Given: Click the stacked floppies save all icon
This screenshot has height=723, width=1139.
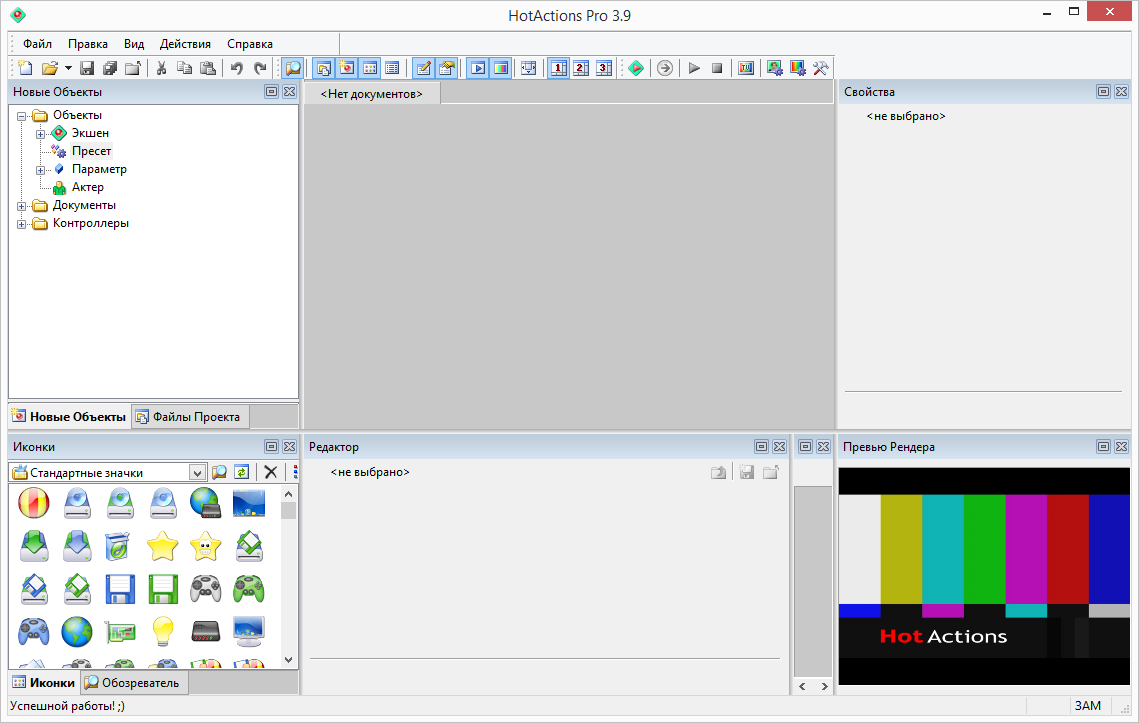Looking at the screenshot, I should pos(110,68).
